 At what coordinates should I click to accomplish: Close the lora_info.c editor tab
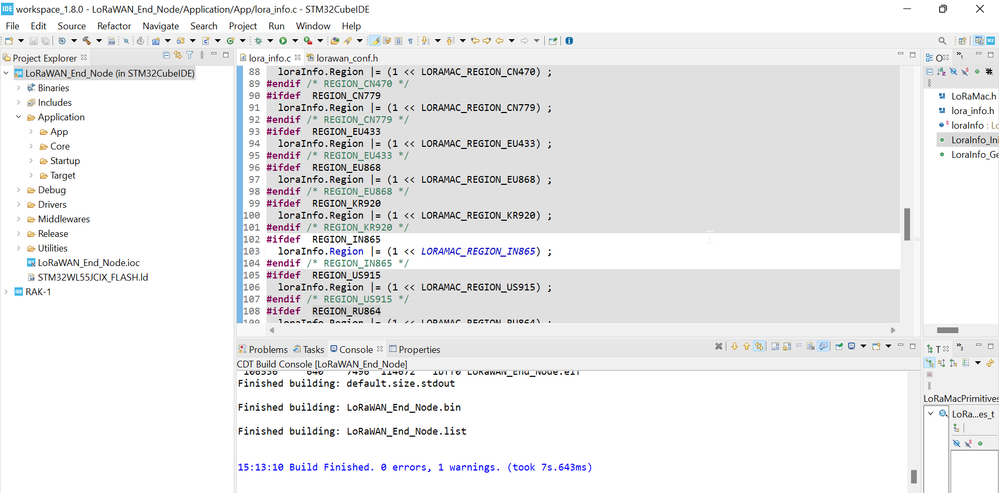pos(297,58)
